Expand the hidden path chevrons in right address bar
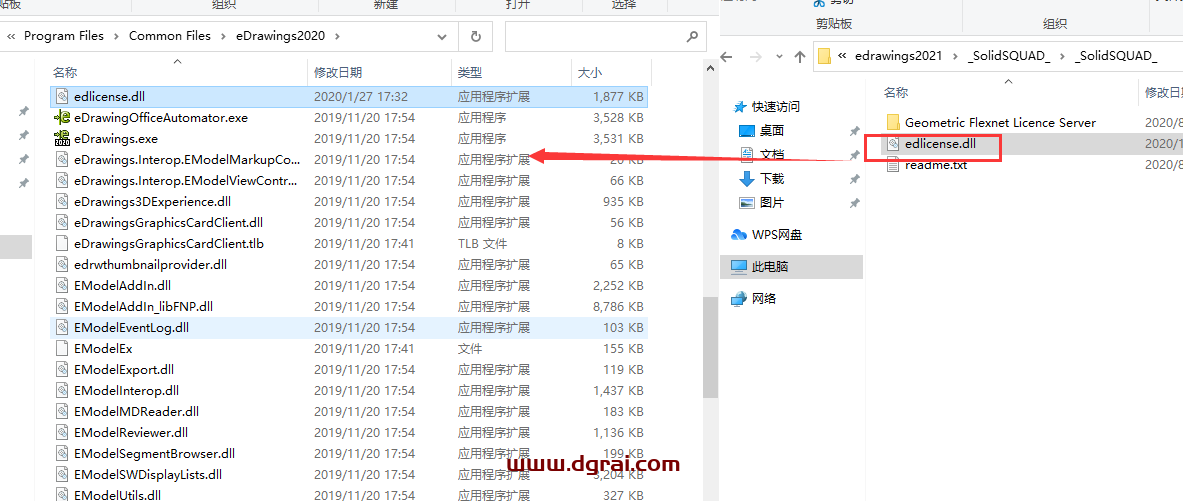This screenshot has width=1183, height=501. (x=841, y=56)
